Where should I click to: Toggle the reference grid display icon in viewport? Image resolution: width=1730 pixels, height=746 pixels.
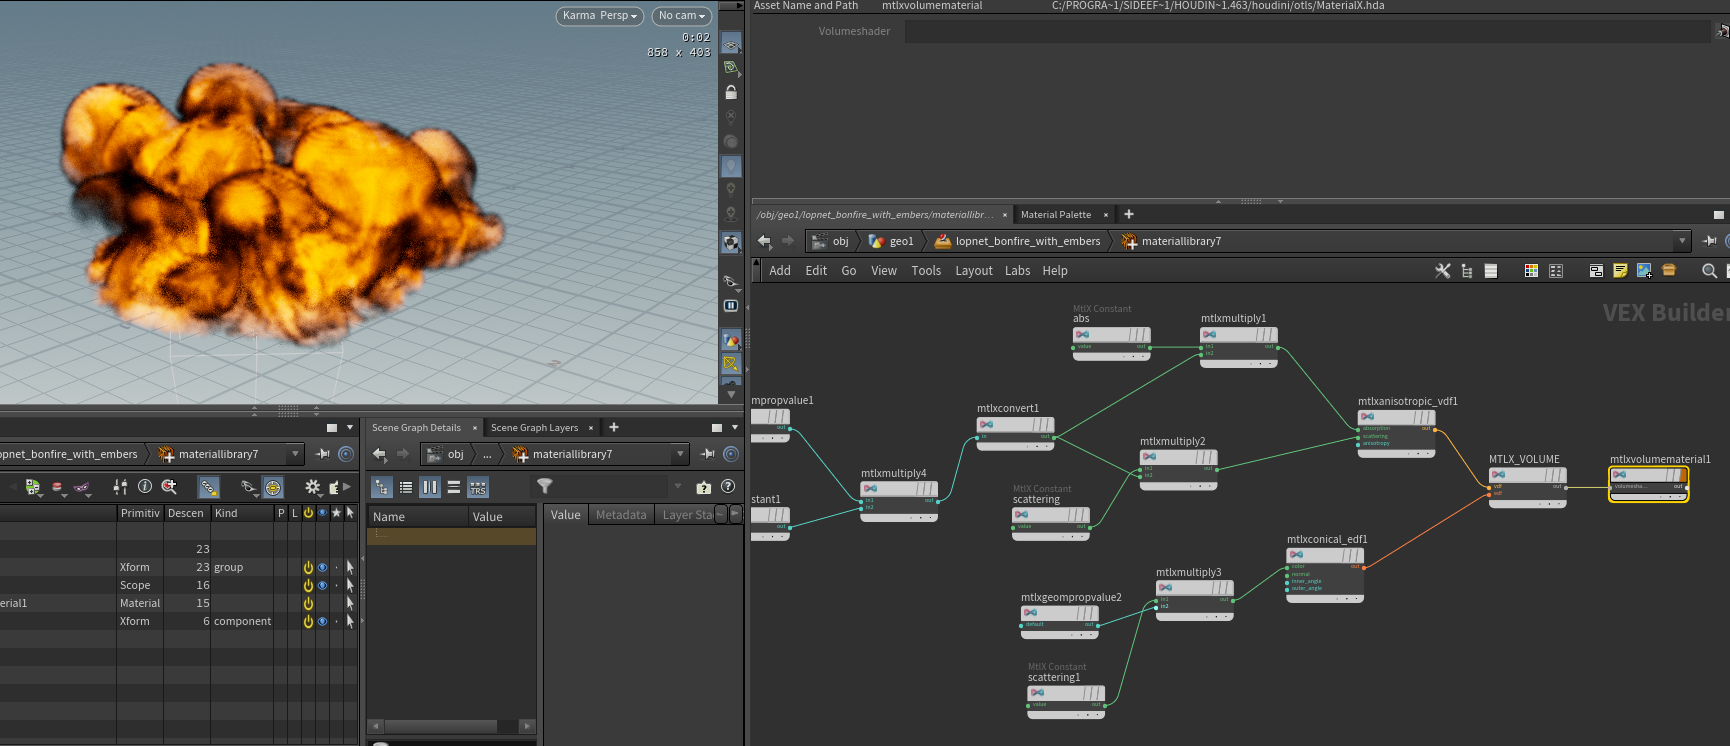click(731, 44)
